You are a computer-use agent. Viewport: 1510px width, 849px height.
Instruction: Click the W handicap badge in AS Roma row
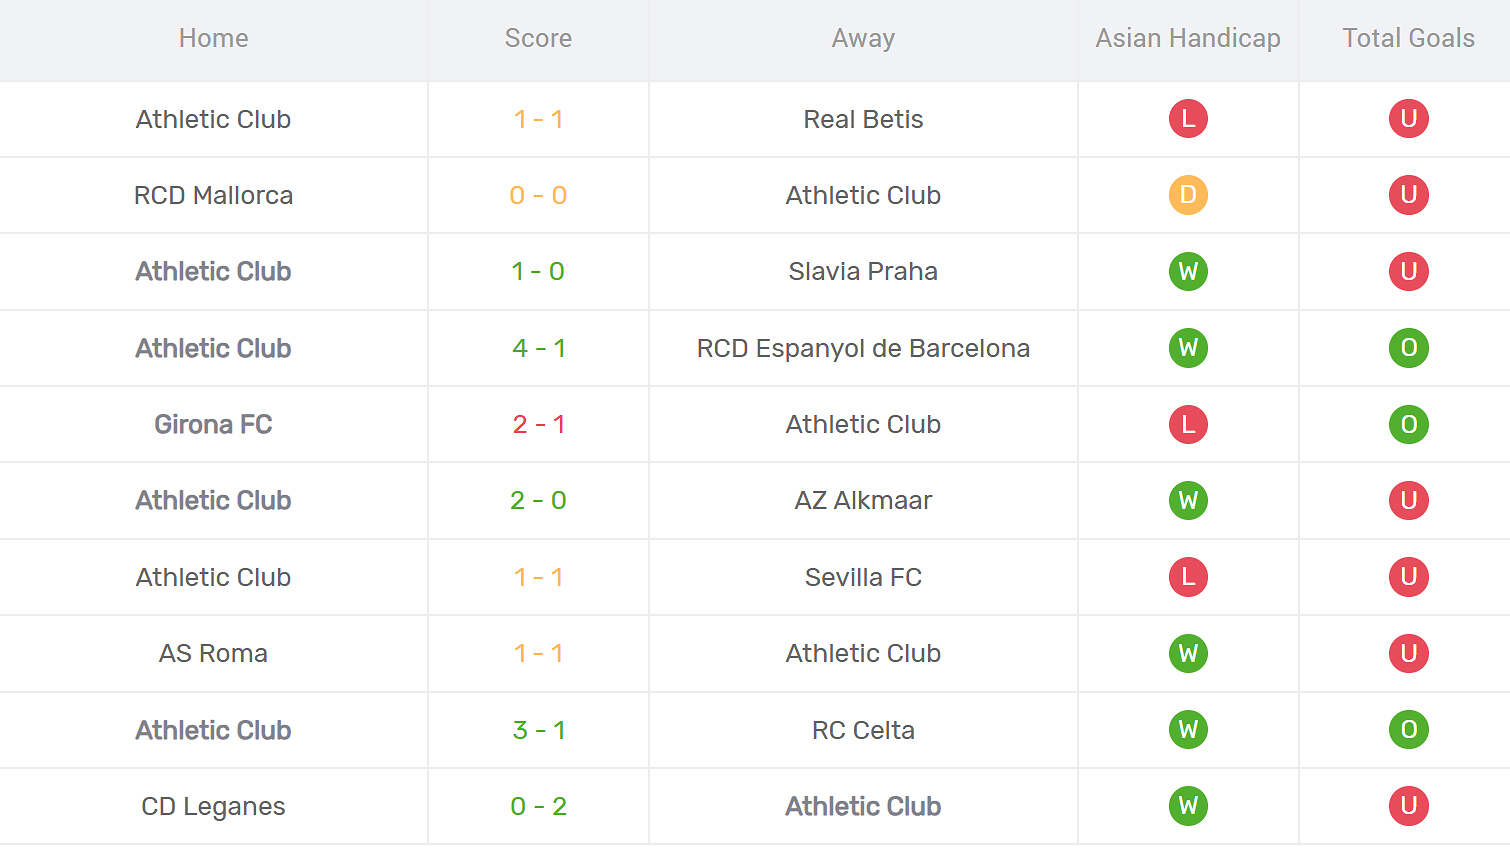[1188, 653]
